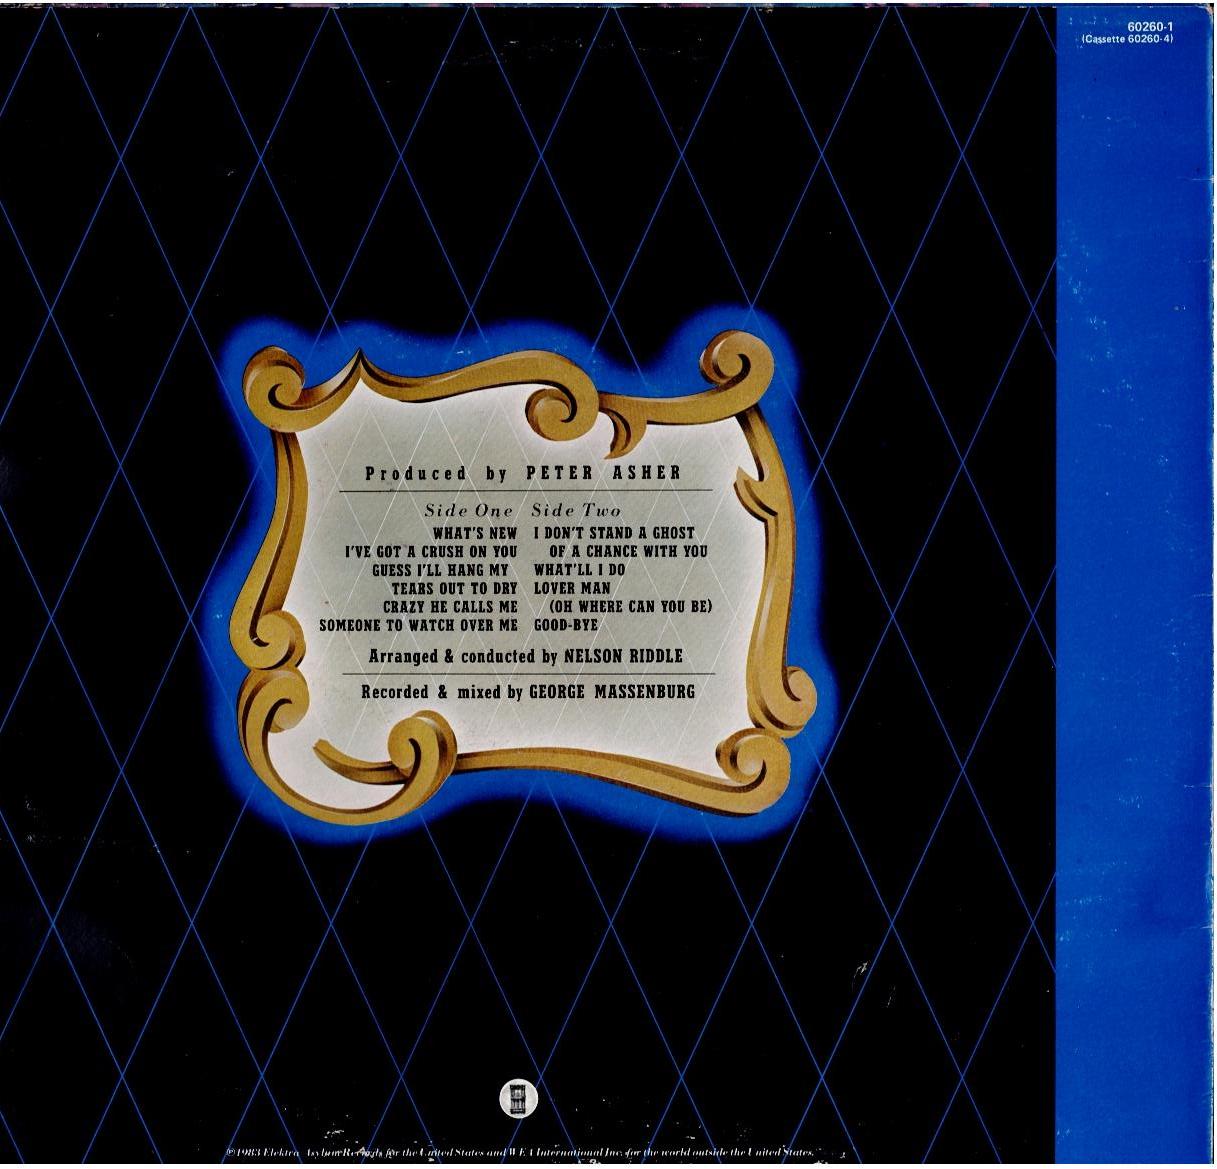The image size is (1217, 1169).
Task: Choose 'I'VE GOT A CRUSH ON YOU' track
Action: (x=430, y=552)
